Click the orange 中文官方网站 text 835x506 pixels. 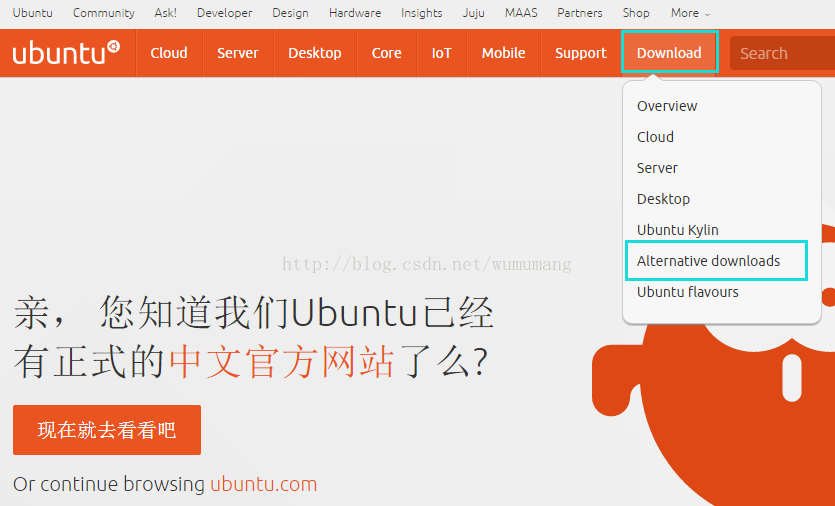pos(282,362)
